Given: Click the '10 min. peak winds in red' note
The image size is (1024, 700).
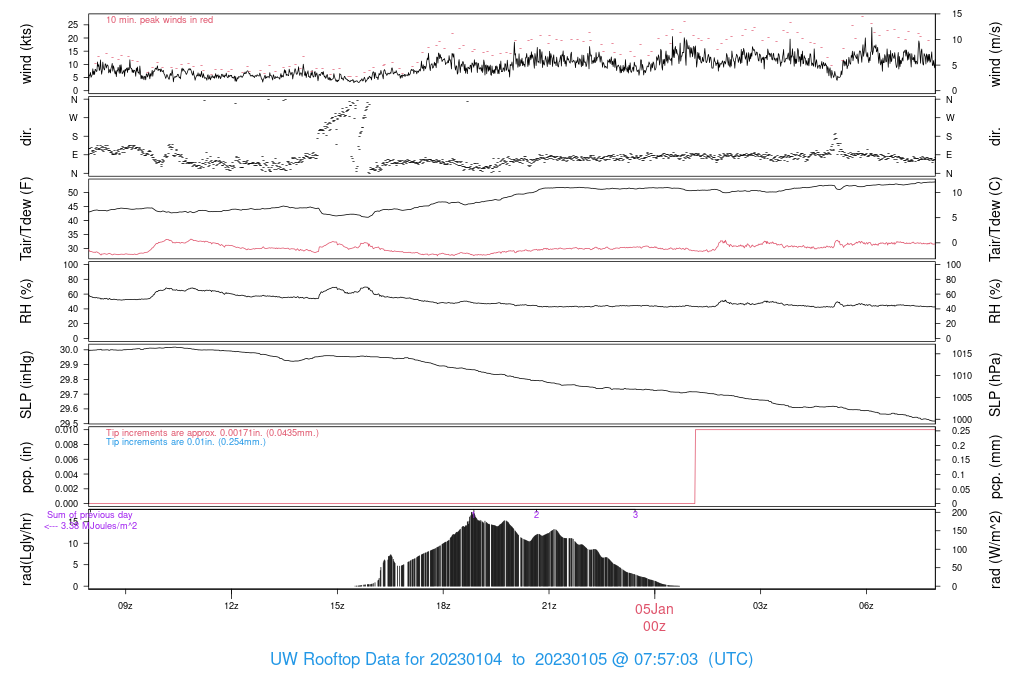Looking at the screenshot, I should (159, 20).
